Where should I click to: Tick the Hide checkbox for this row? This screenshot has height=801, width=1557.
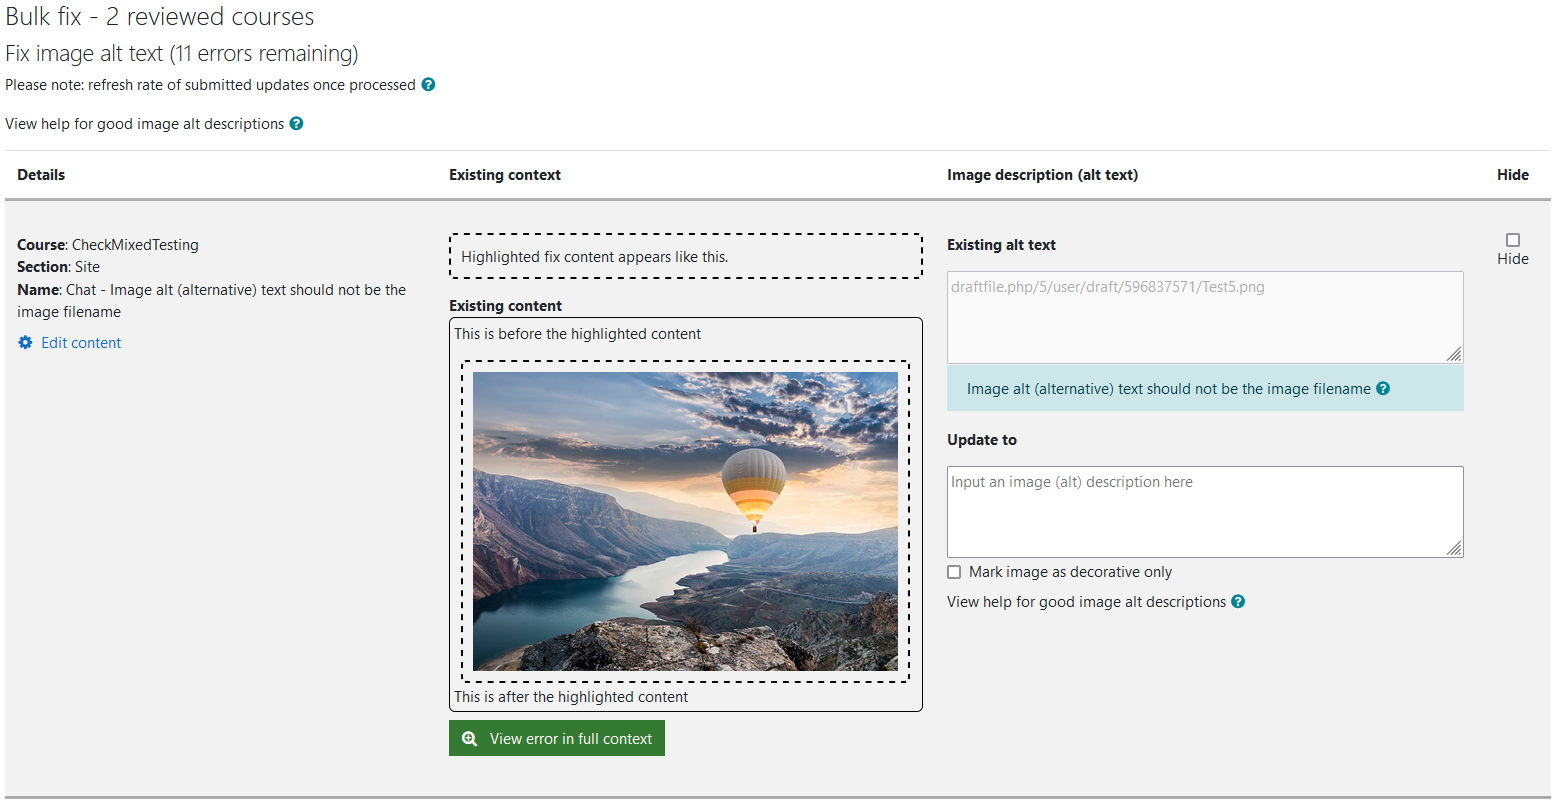pyautogui.click(x=1513, y=240)
